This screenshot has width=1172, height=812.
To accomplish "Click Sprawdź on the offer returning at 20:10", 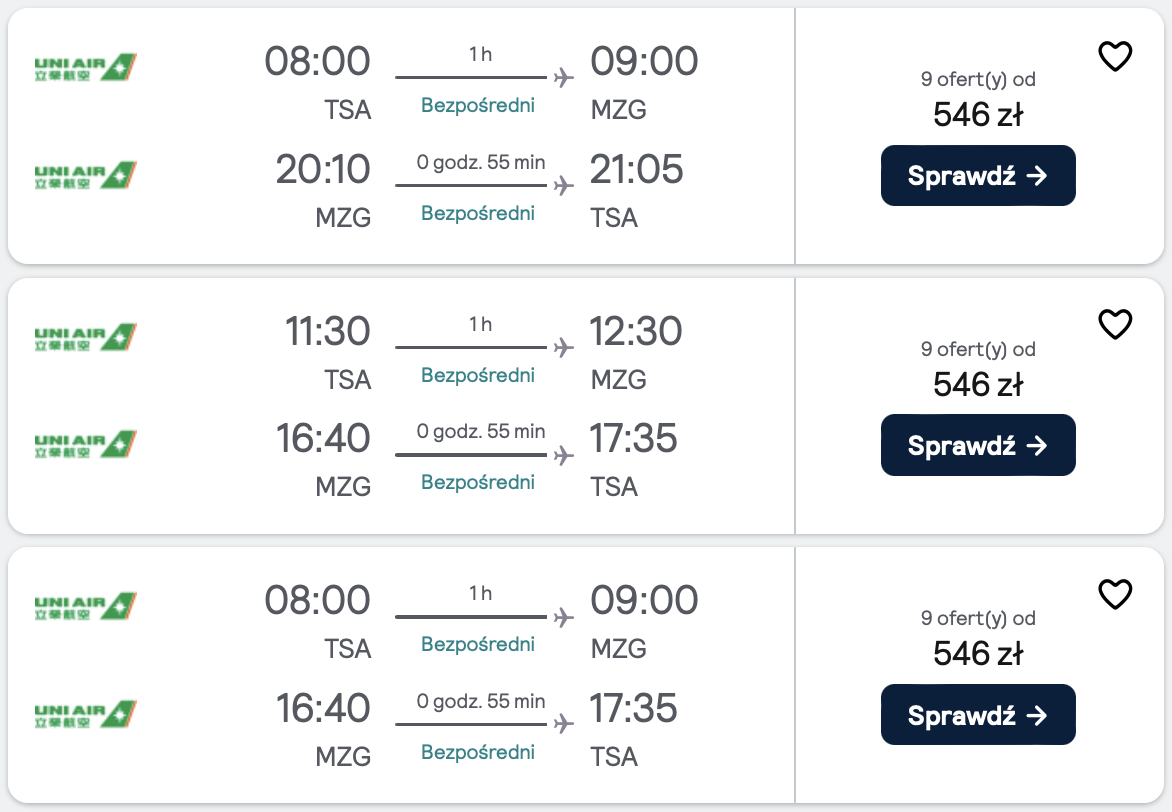I will 977,176.
